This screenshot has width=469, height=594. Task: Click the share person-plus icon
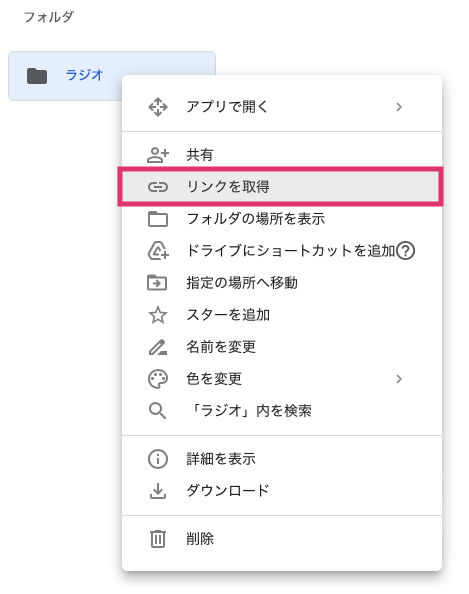[x=158, y=155]
